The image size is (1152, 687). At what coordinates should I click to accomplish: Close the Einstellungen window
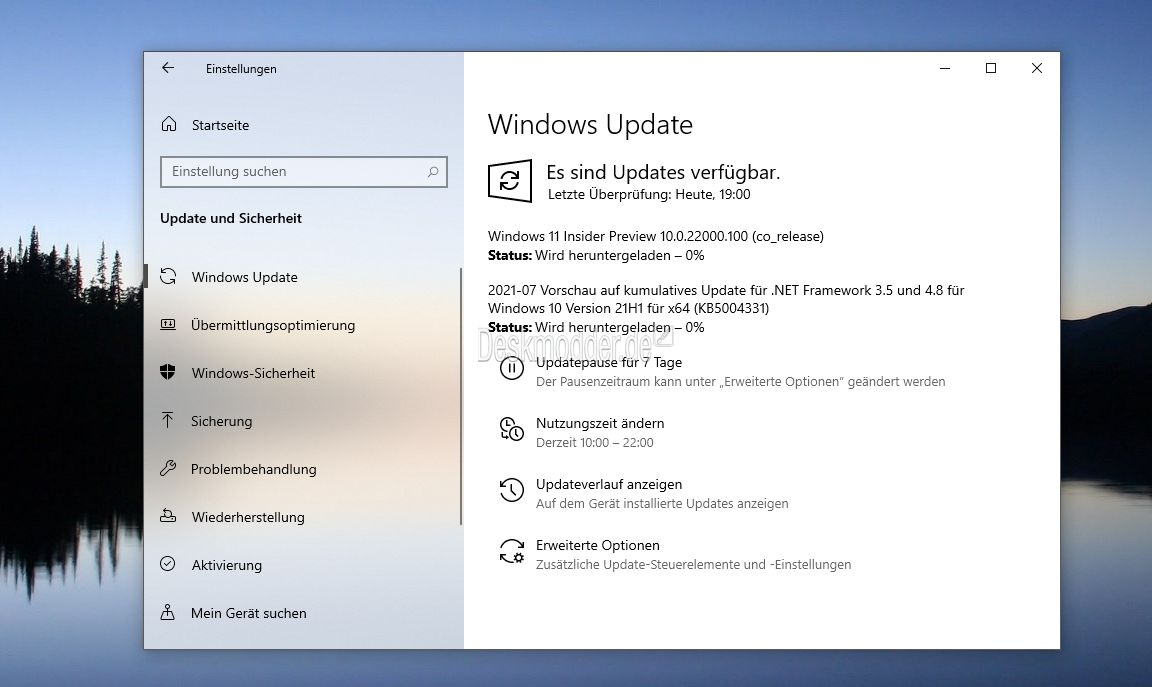click(1037, 68)
